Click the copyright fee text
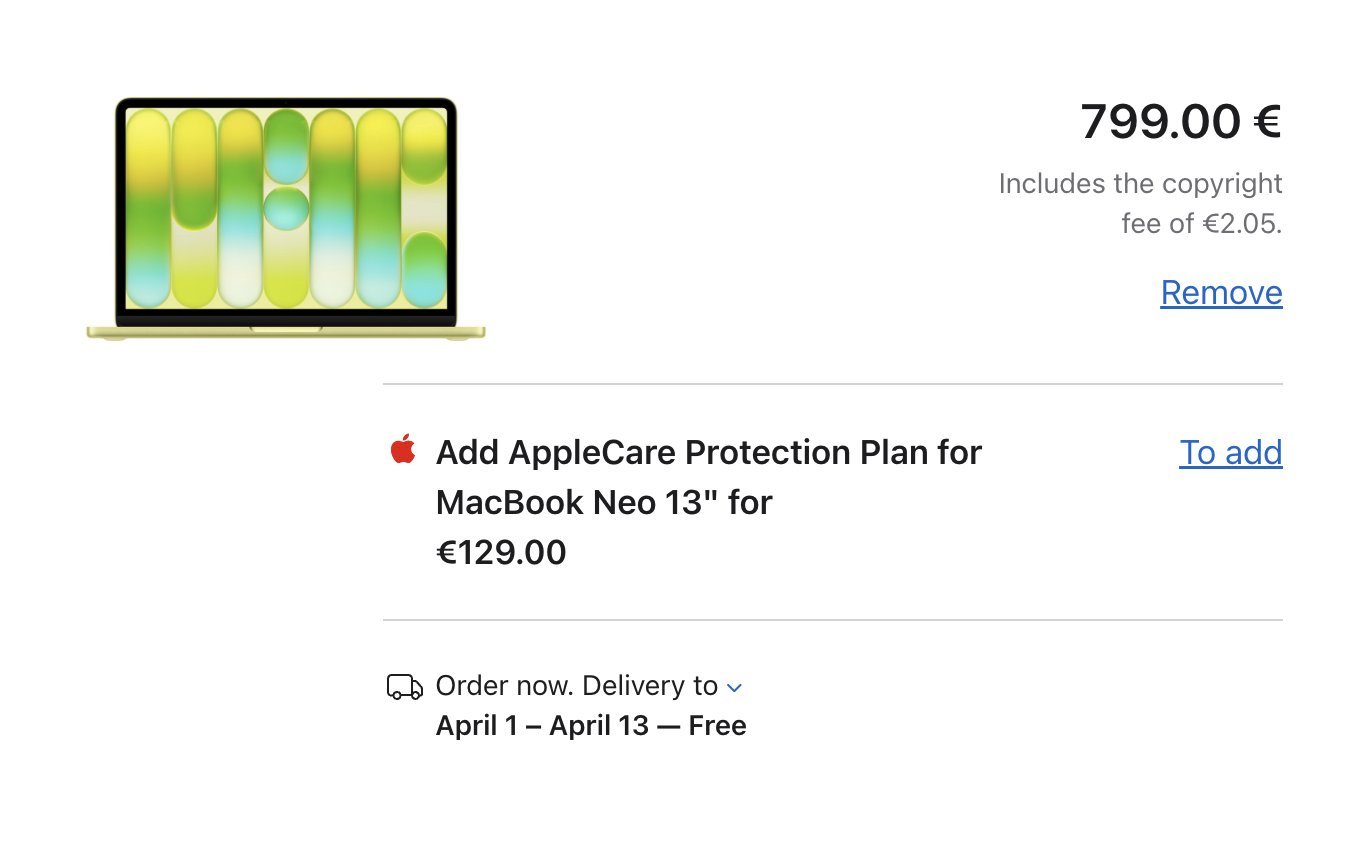1360x860 pixels. pos(1140,203)
